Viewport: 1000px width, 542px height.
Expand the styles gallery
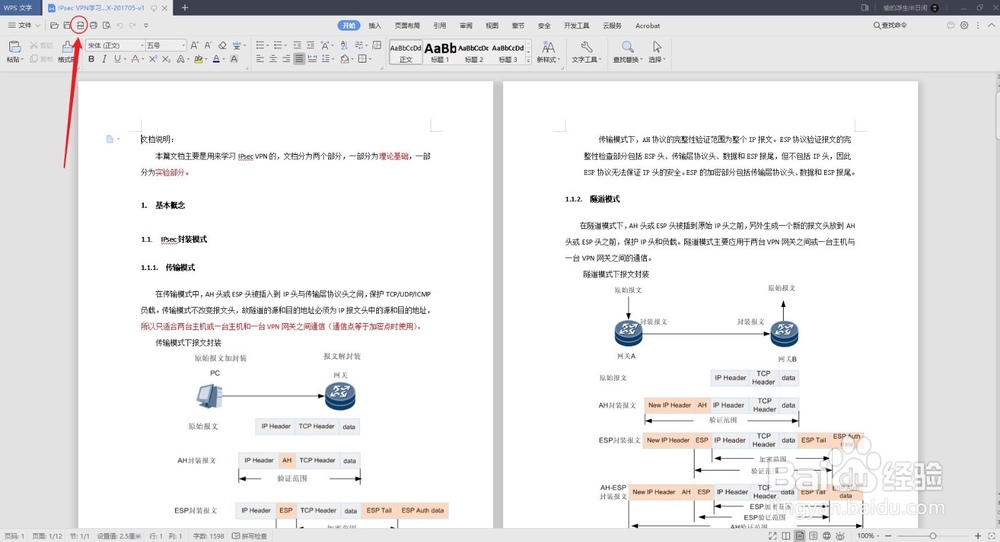pos(528,60)
